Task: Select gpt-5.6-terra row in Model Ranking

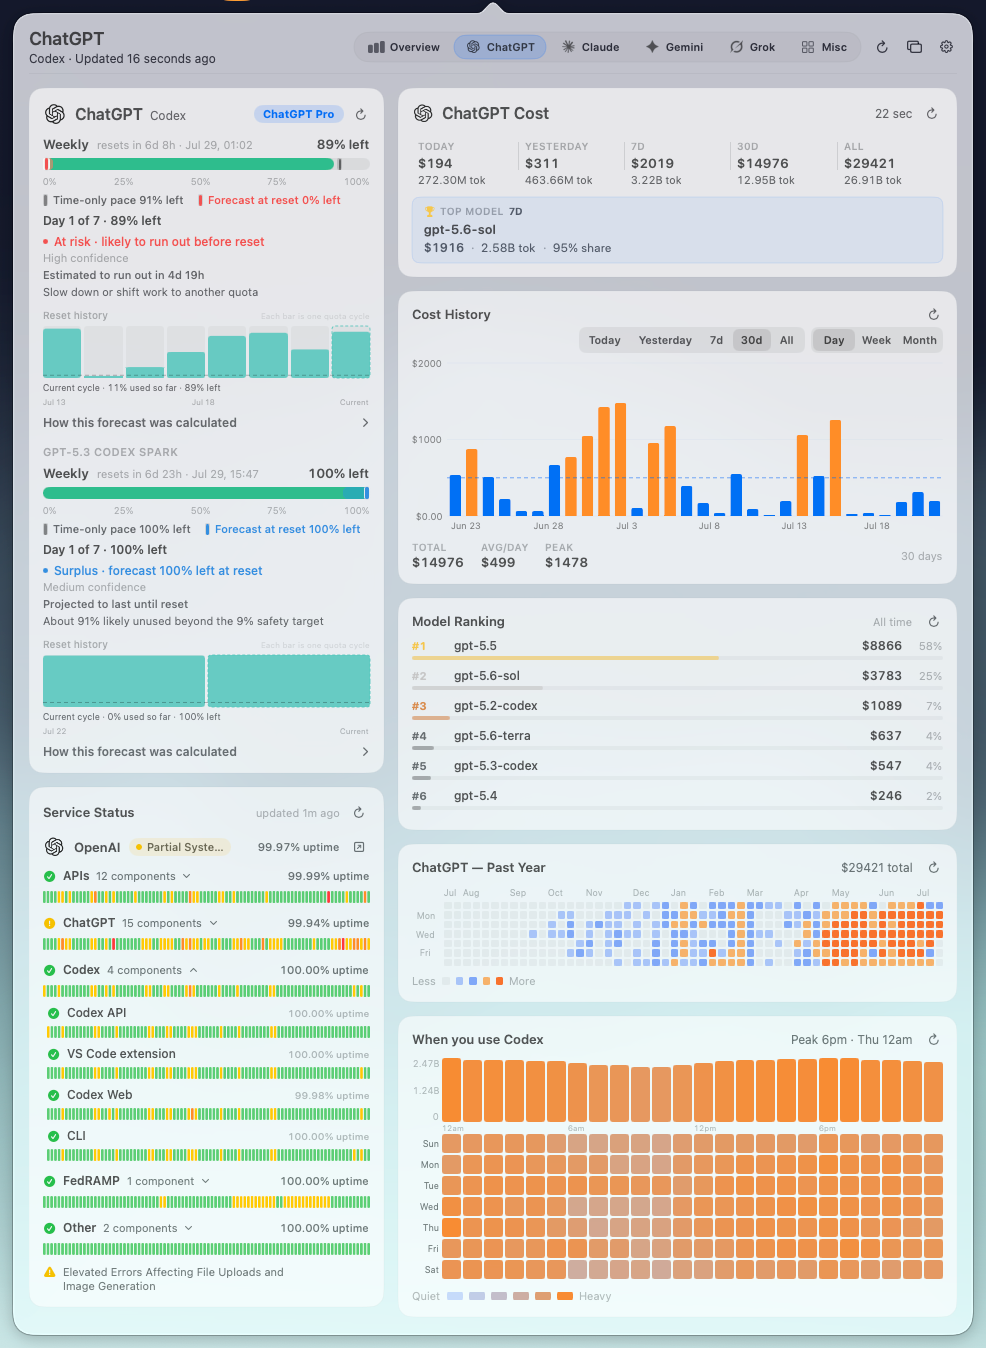Action: 677,738
